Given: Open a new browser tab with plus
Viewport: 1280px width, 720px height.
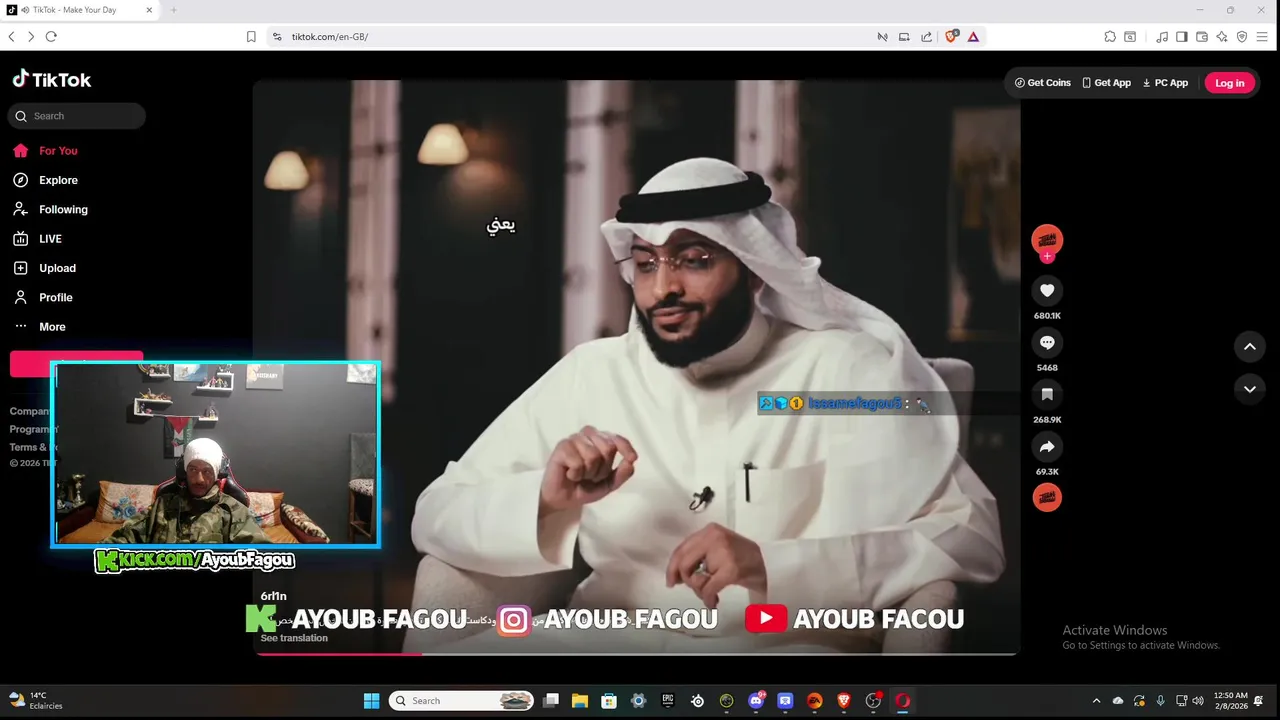Looking at the screenshot, I should 173,10.
